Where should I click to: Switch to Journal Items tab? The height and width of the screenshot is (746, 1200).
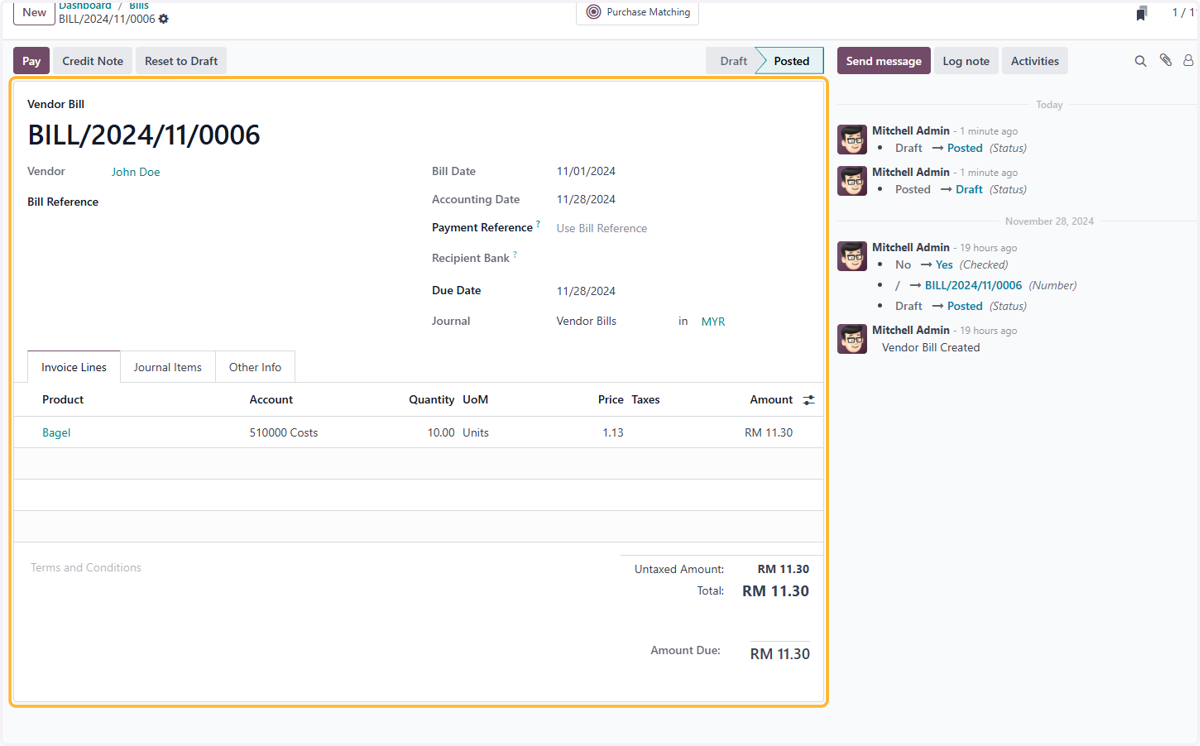coord(168,367)
